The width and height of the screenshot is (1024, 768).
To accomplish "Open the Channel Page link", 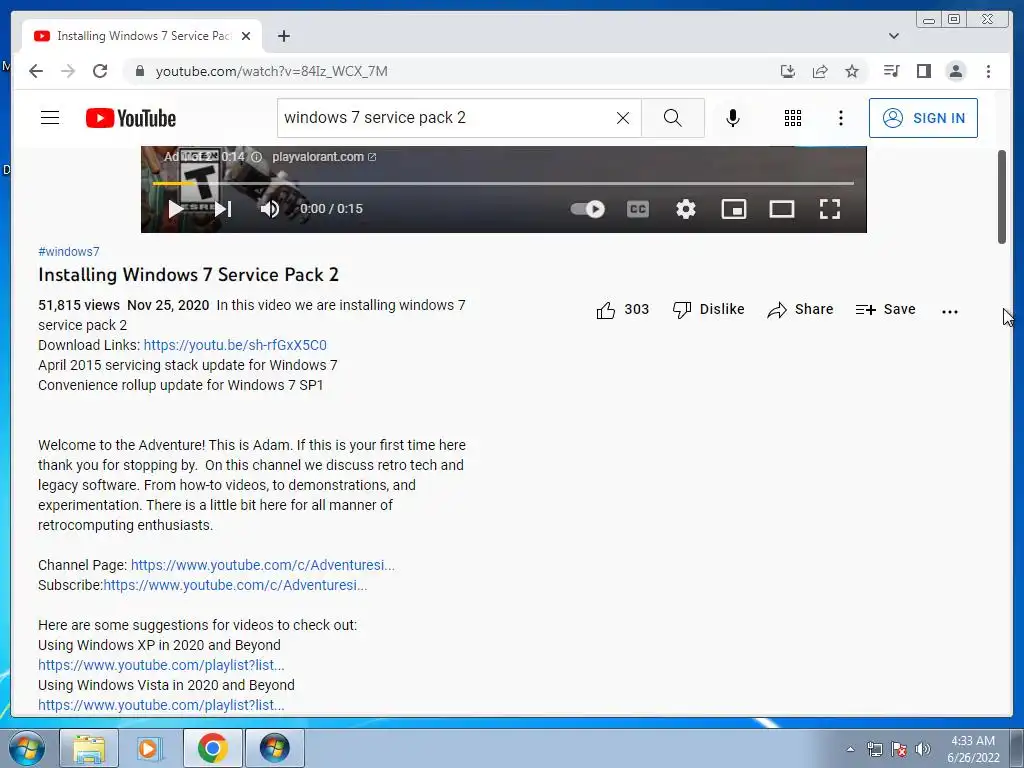I will point(263,565).
